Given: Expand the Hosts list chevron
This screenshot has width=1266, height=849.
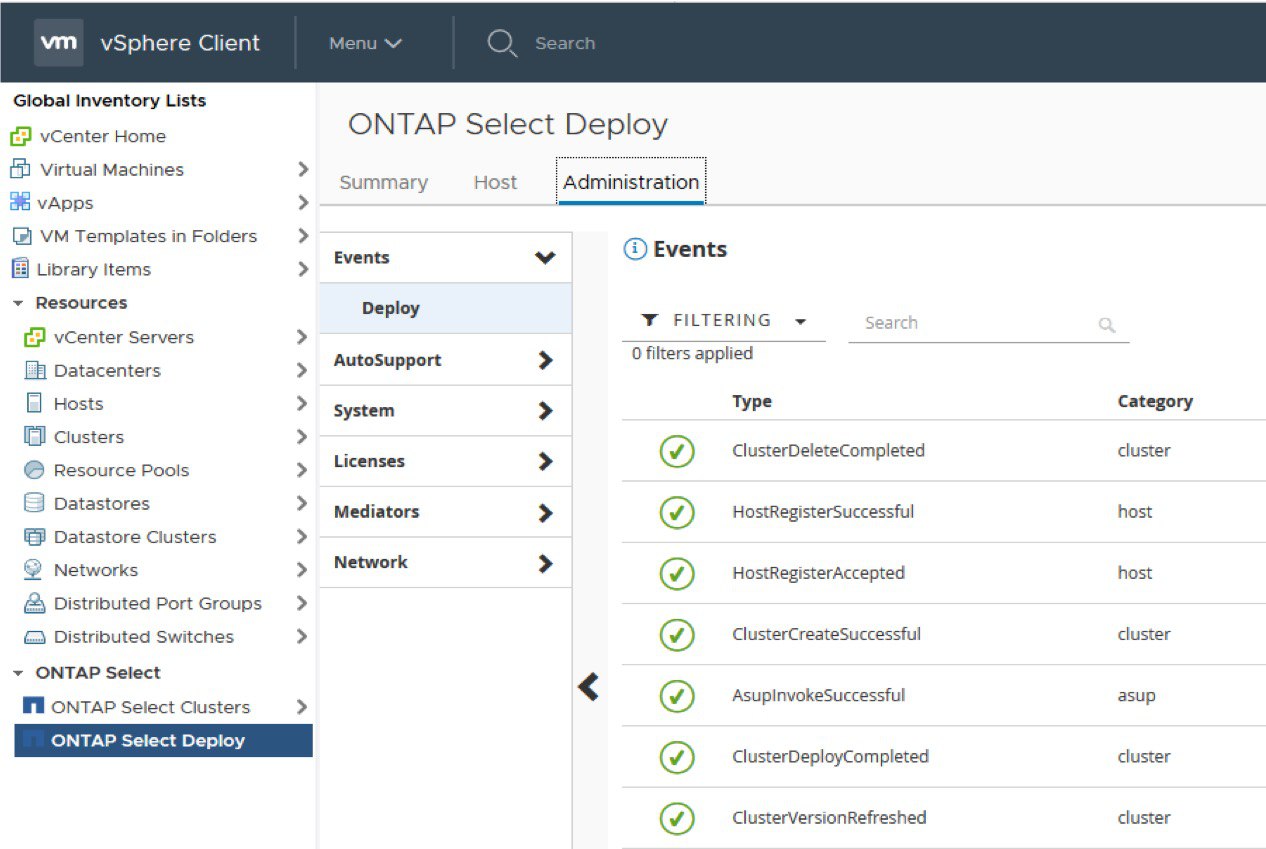Looking at the screenshot, I should 303,403.
